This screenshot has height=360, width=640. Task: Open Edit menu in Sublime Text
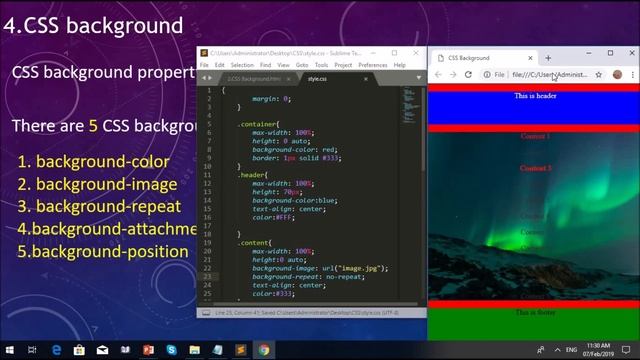point(220,65)
